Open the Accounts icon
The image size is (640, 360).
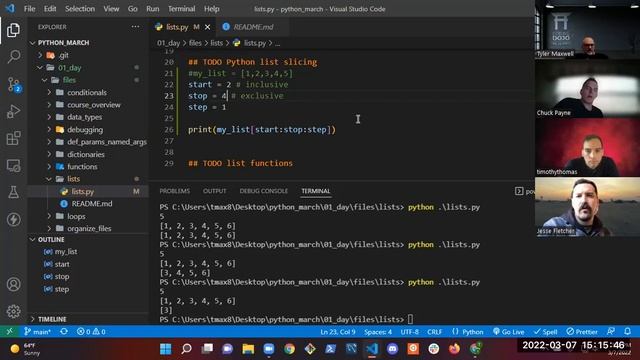[13, 284]
